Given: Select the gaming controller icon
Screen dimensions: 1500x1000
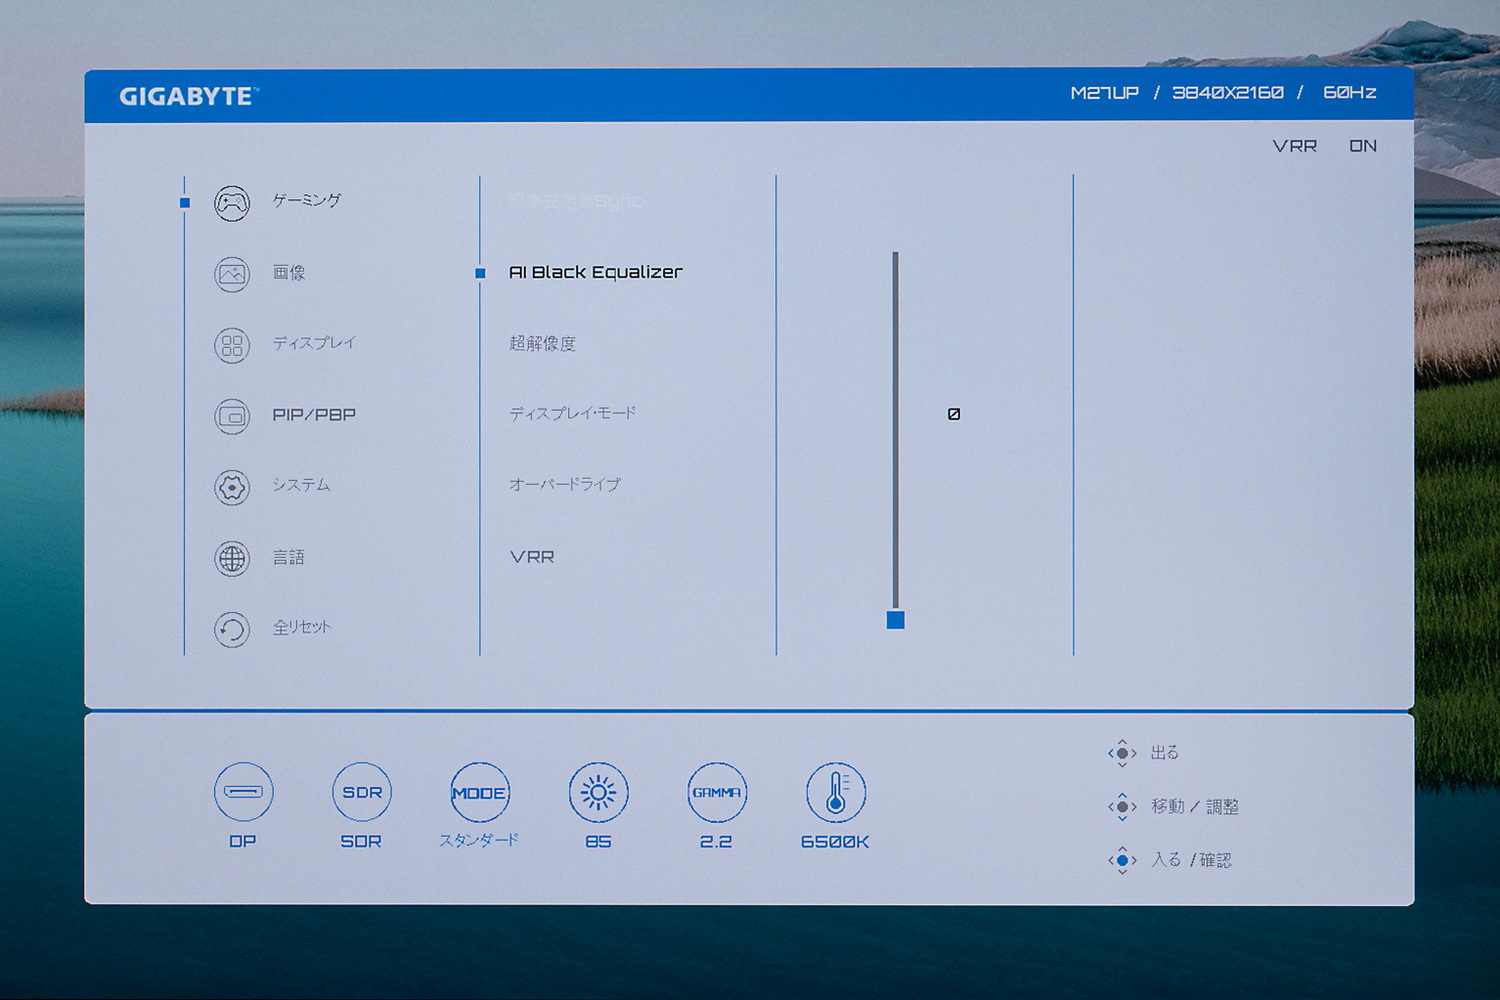Looking at the screenshot, I should pyautogui.click(x=232, y=203).
